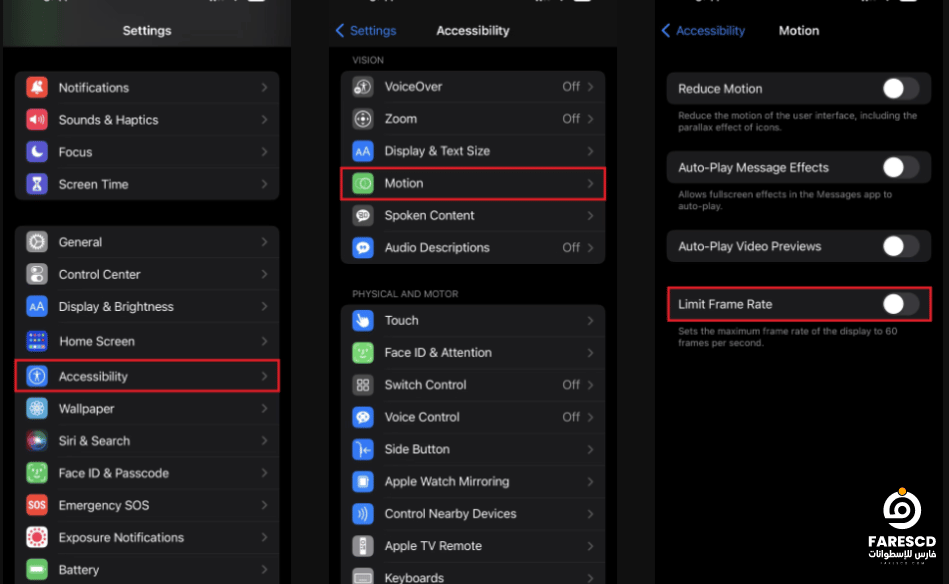Tap the Control Nearby Devices icon
Screen dimensions: 949x584
363,514
